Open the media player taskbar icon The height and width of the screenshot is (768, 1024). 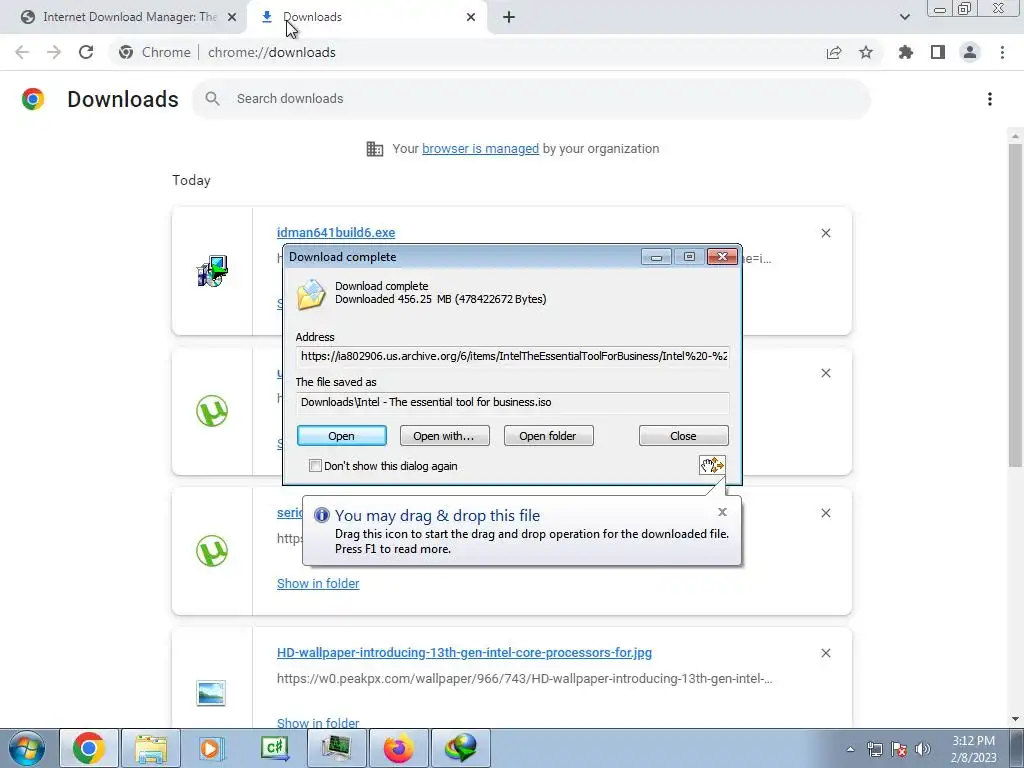pos(210,748)
